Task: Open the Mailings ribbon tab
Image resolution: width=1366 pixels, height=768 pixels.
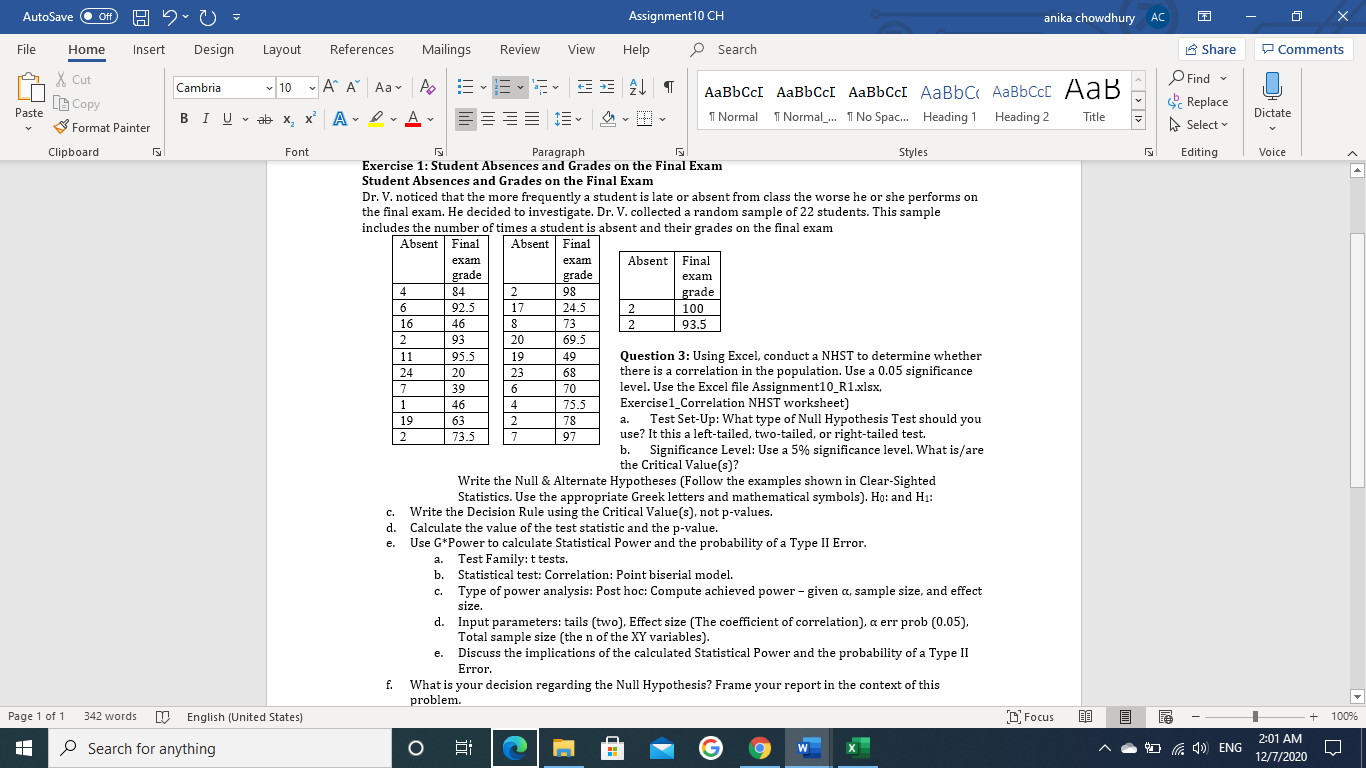Action: coord(446,49)
